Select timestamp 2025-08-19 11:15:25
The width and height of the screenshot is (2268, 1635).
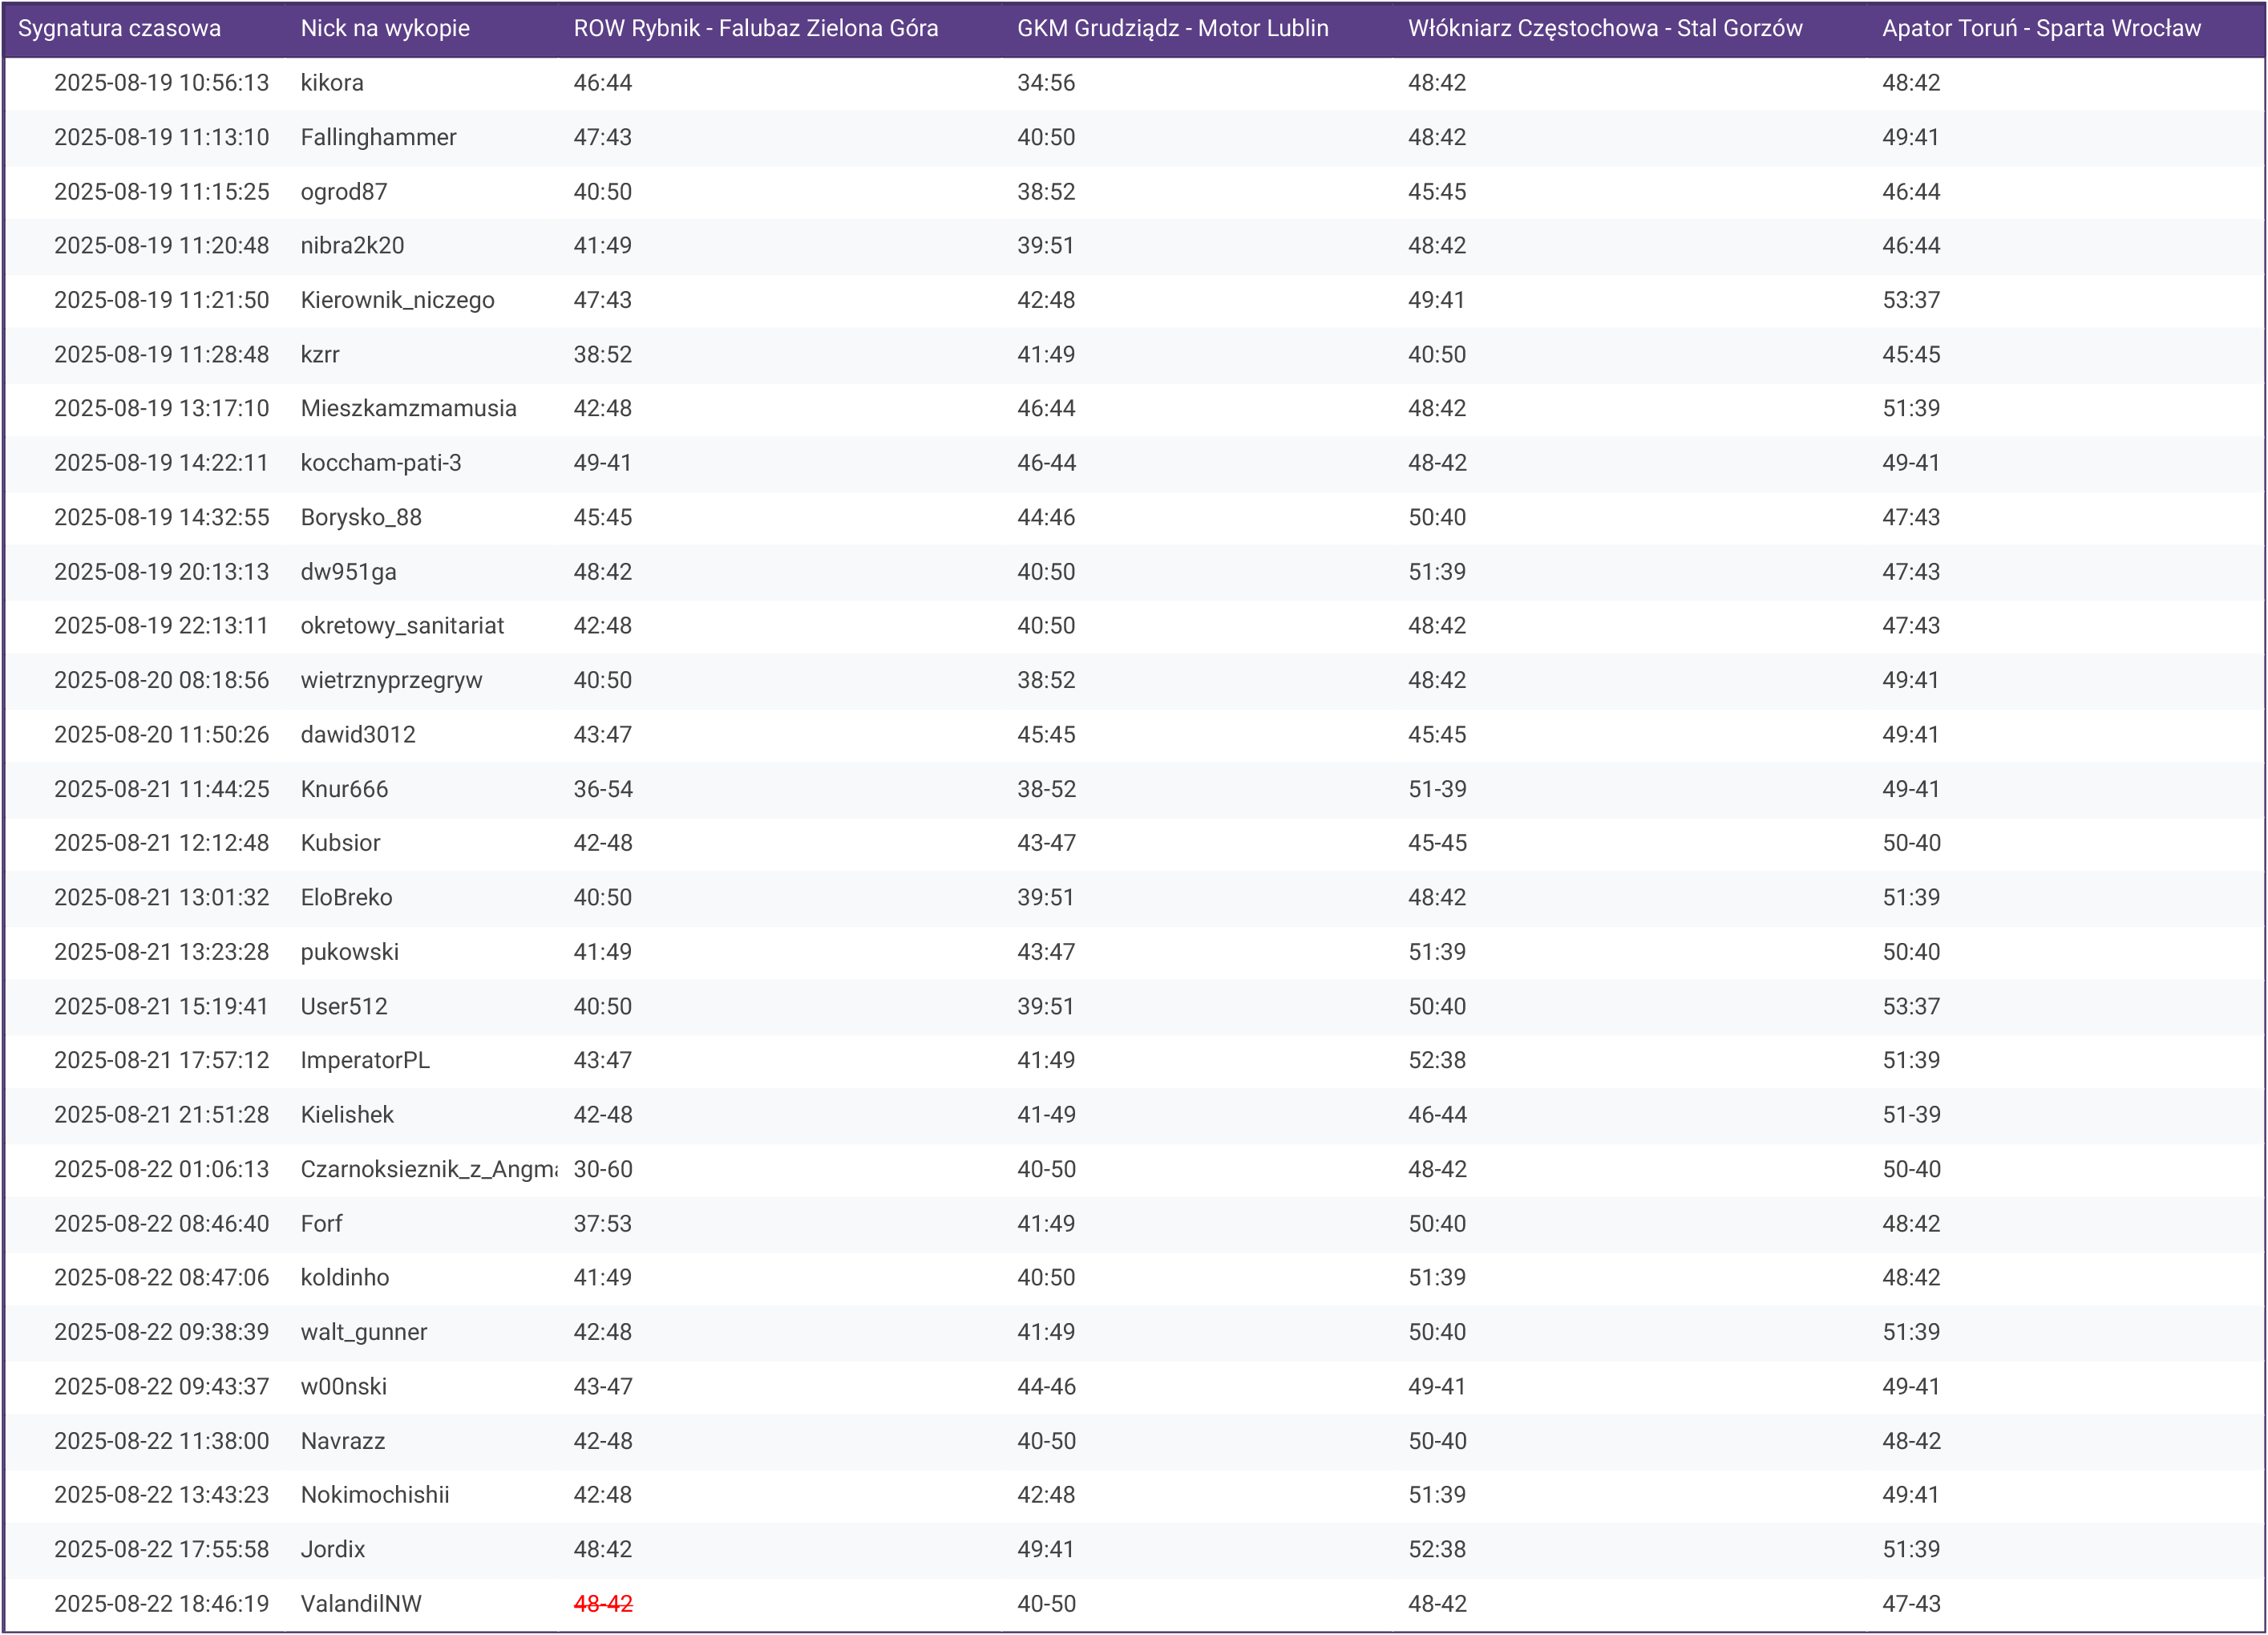pyautogui.click(x=161, y=191)
